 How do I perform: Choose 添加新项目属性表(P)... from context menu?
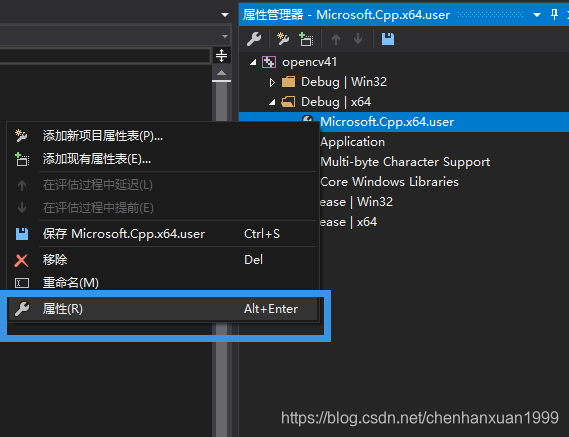coord(162,136)
